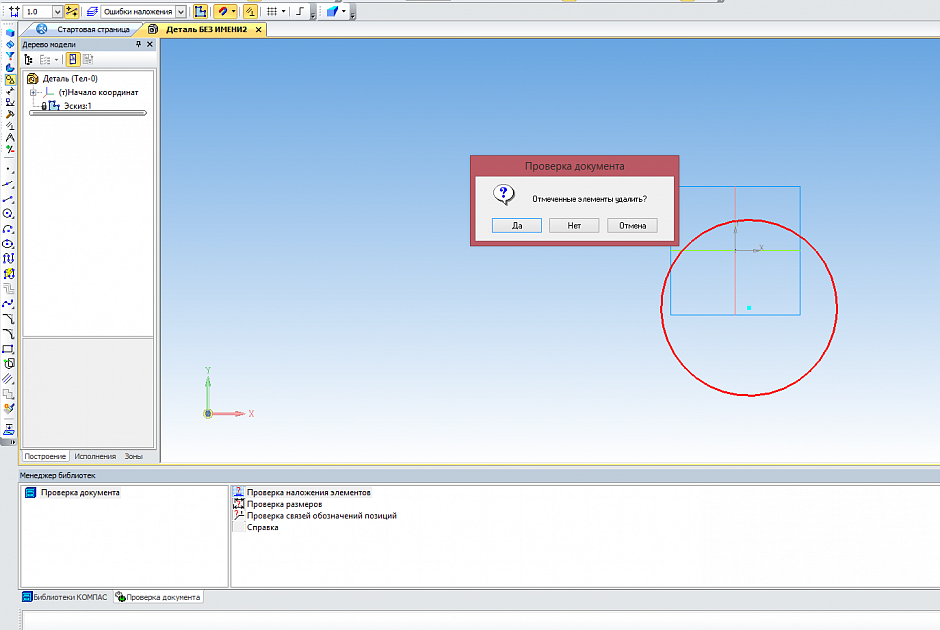This screenshot has height=630, width=940.
Task: Run Проверка связей обозначений позиций
Action: [322, 516]
